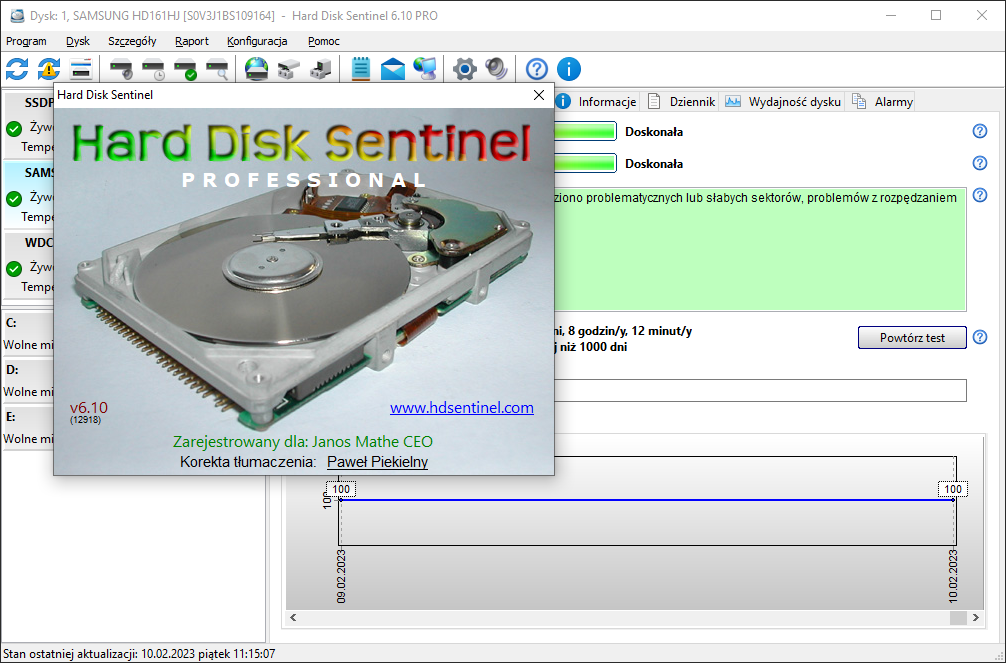Image resolution: width=1006 pixels, height=663 pixels.
Task: Click the green text box about problematic sectors
Action: coord(760,249)
